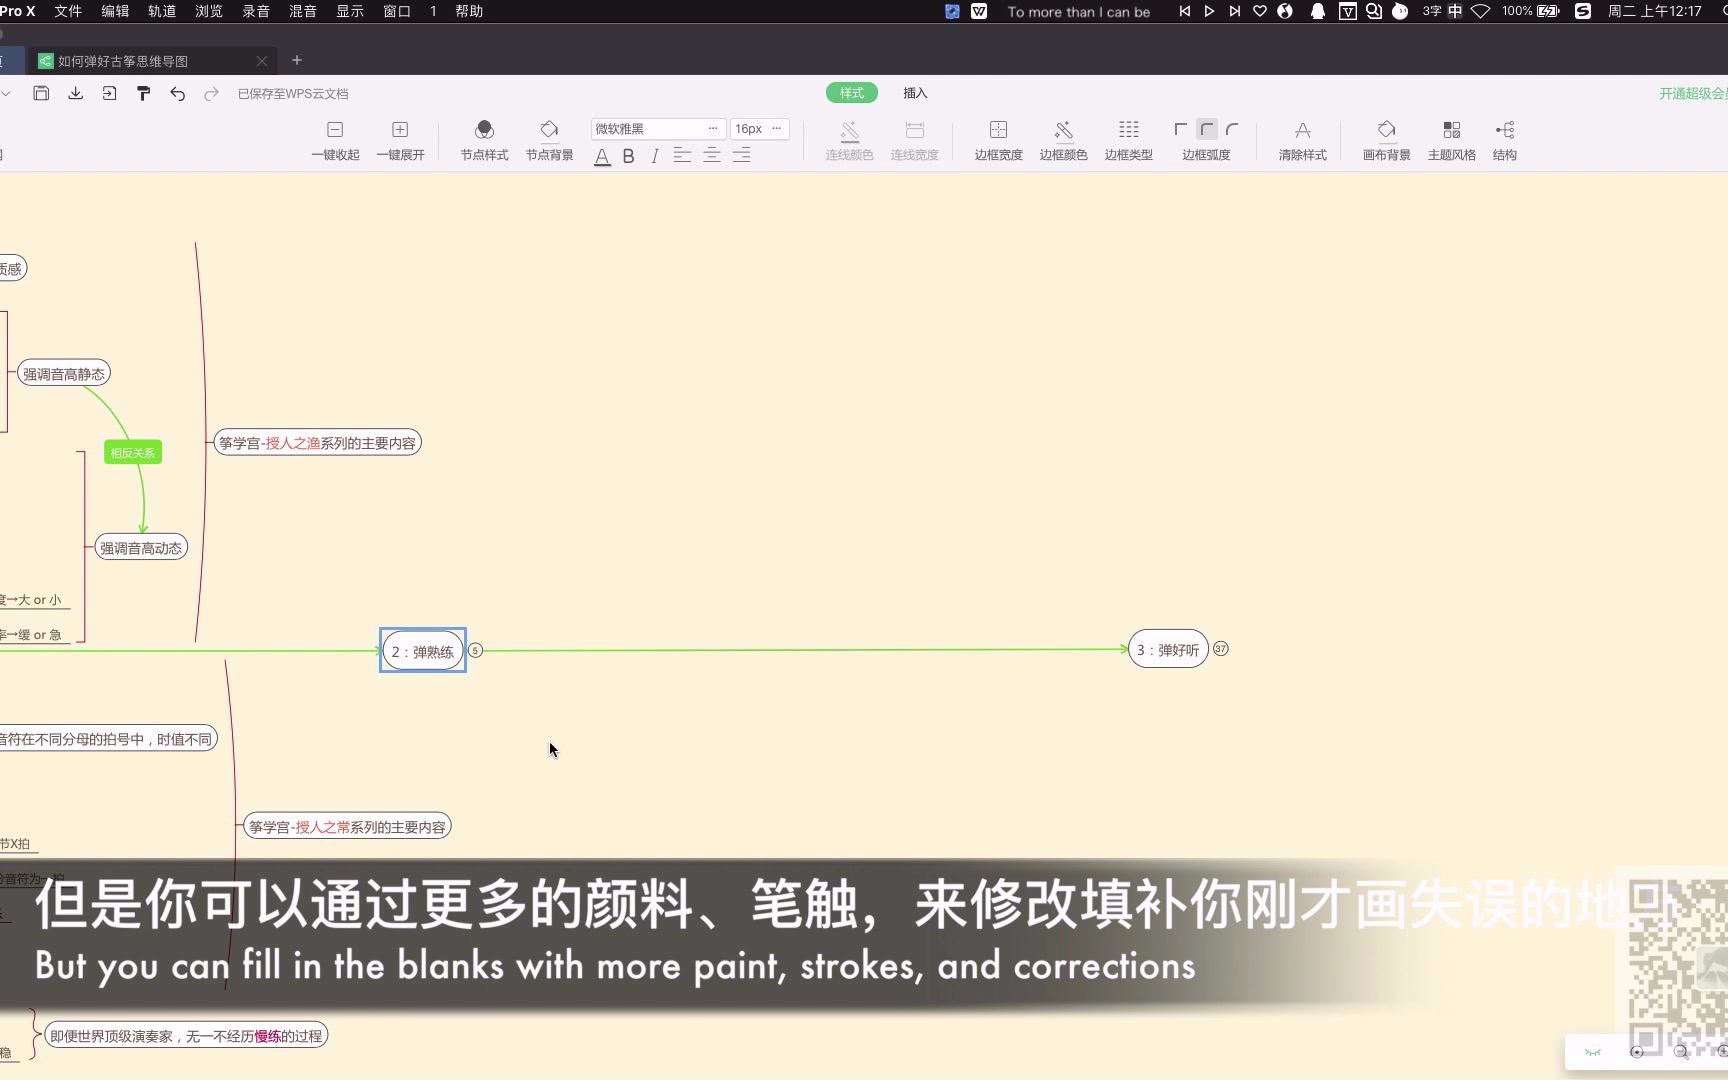Image resolution: width=1728 pixels, height=1080 pixels.
Task: Redo the last undone action
Action: [x=211, y=93]
